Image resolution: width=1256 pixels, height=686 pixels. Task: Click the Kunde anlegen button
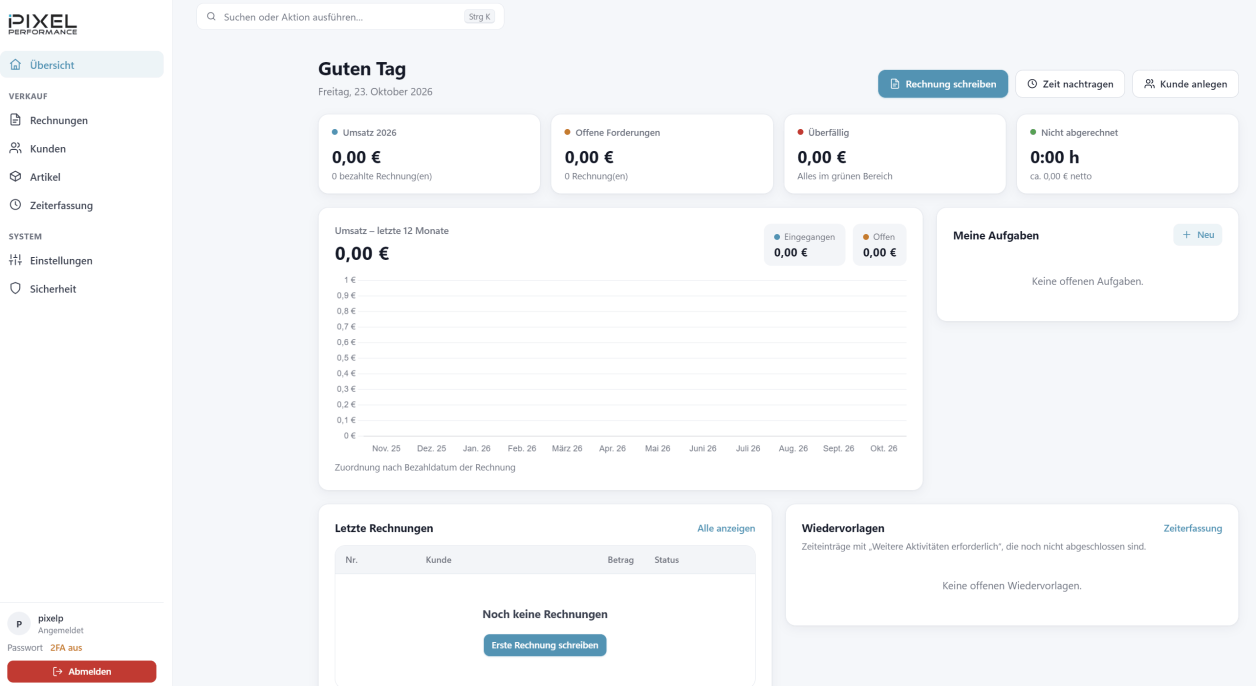(1186, 84)
